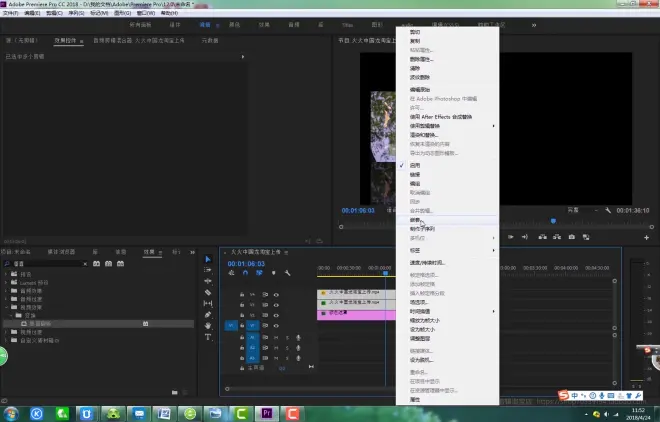Click the Program monitor button editor plus
This screenshot has width=660, height=422.
(647, 238)
